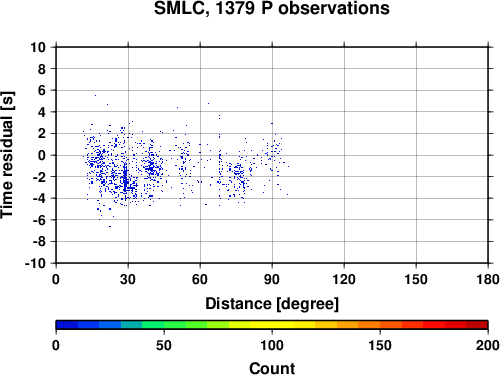Click the 'Time residual [s]' y-axis label

[7, 155]
